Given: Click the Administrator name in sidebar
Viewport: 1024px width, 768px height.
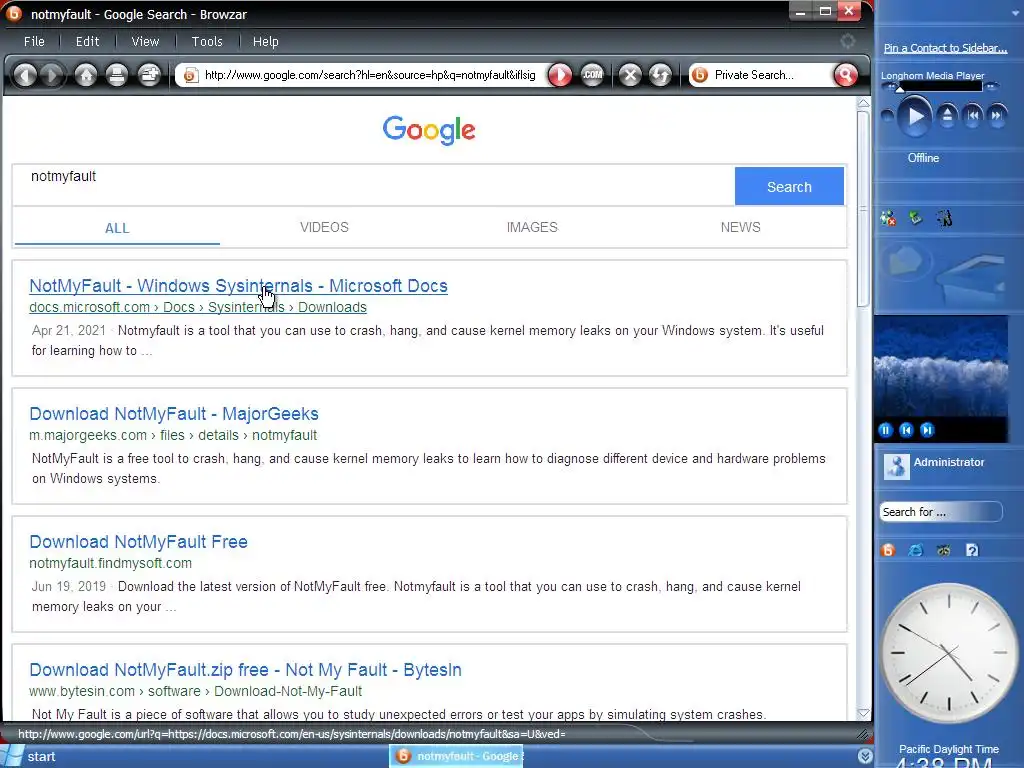Looking at the screenshot, I should tap(948, 462).
